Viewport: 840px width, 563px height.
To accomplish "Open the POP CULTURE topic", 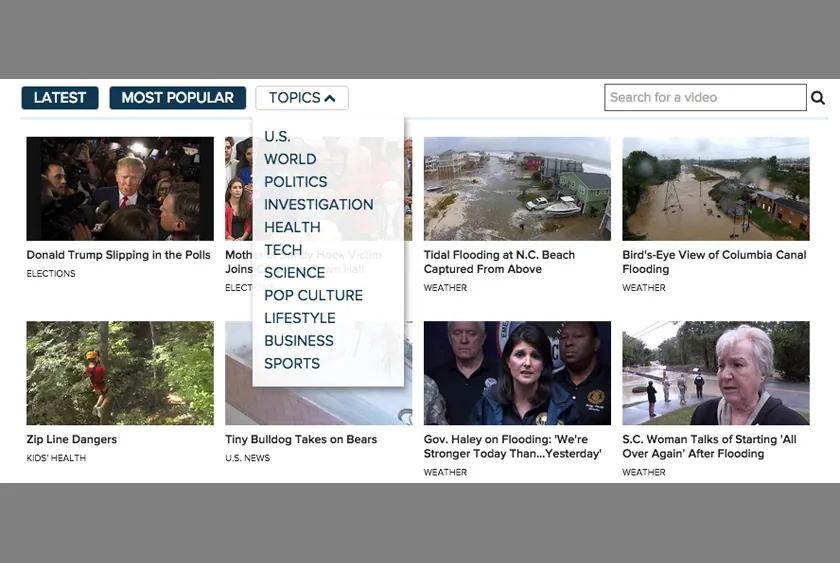I will click(x=313, y=295).
